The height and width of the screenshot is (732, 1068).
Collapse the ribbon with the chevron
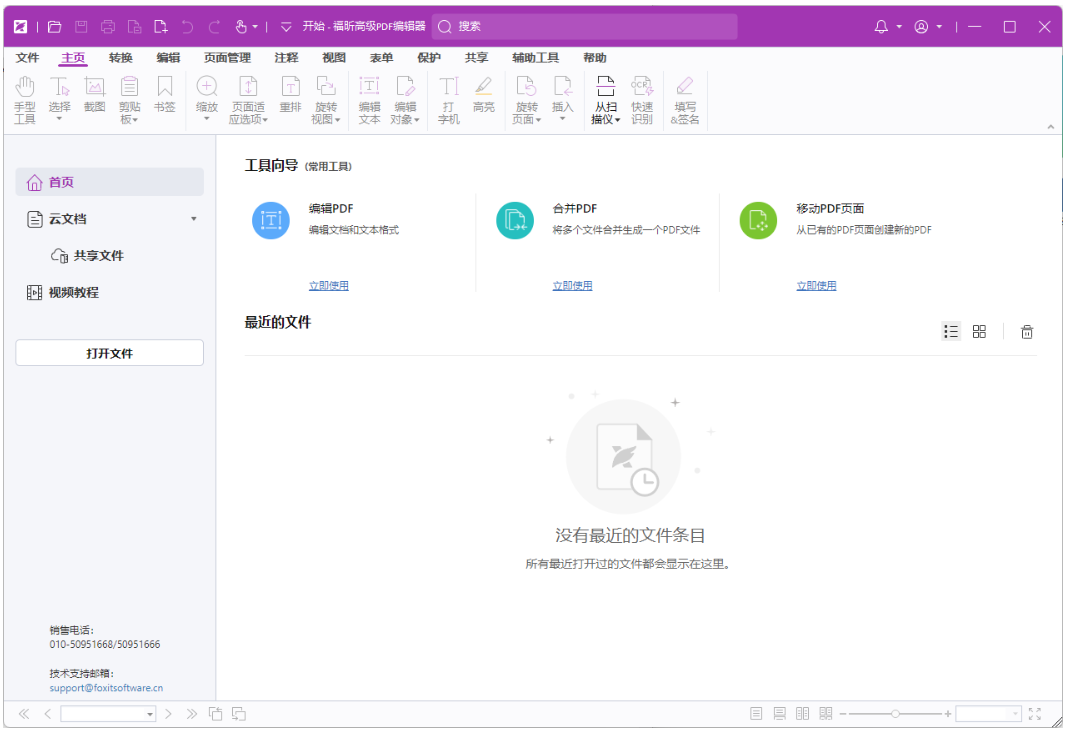click(1051, 127)
